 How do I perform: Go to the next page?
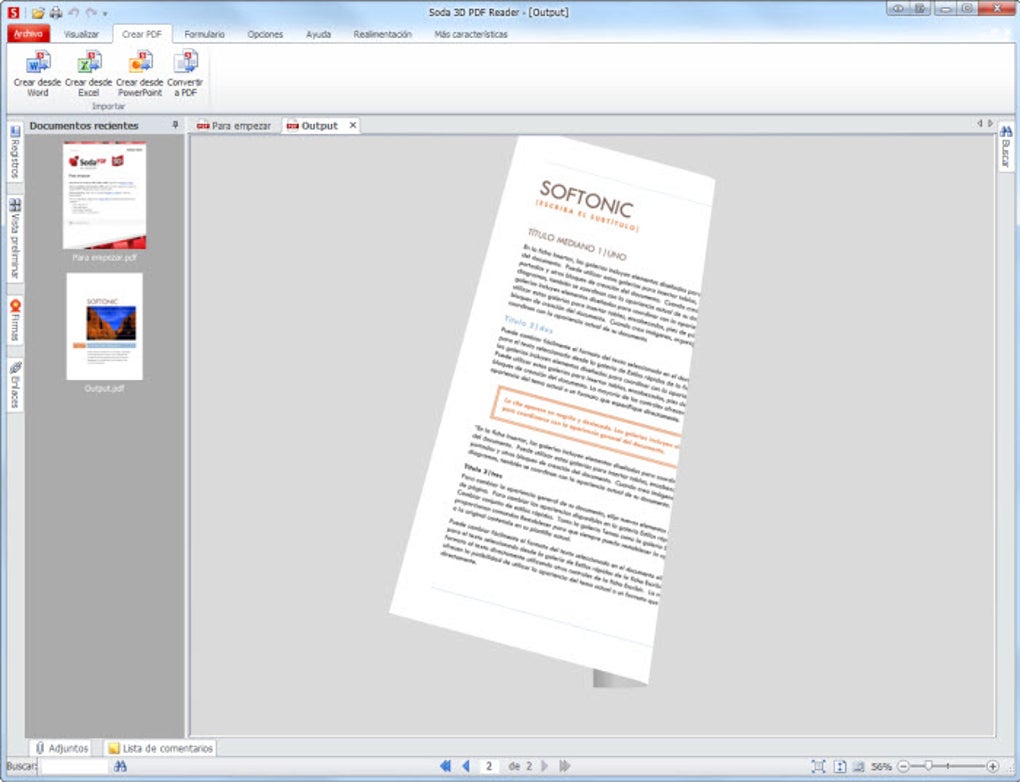click(544, 766)
